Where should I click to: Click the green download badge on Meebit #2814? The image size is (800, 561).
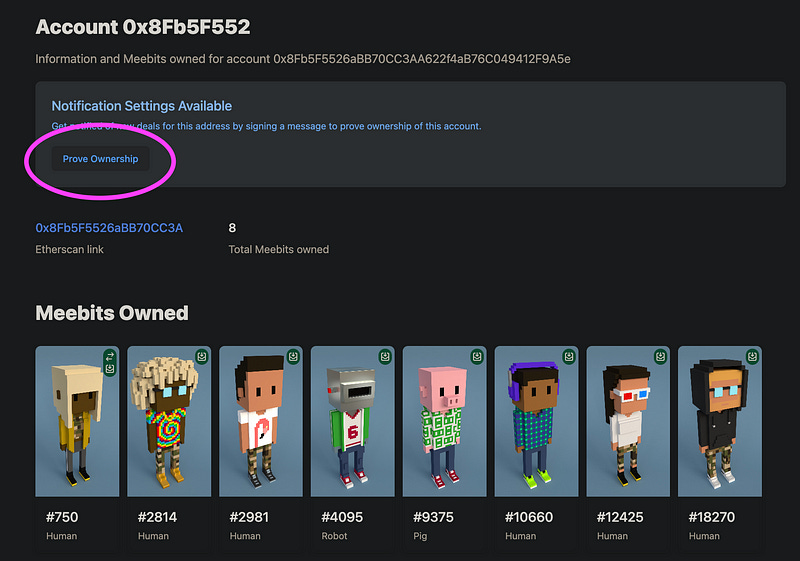tap(202, 356)
